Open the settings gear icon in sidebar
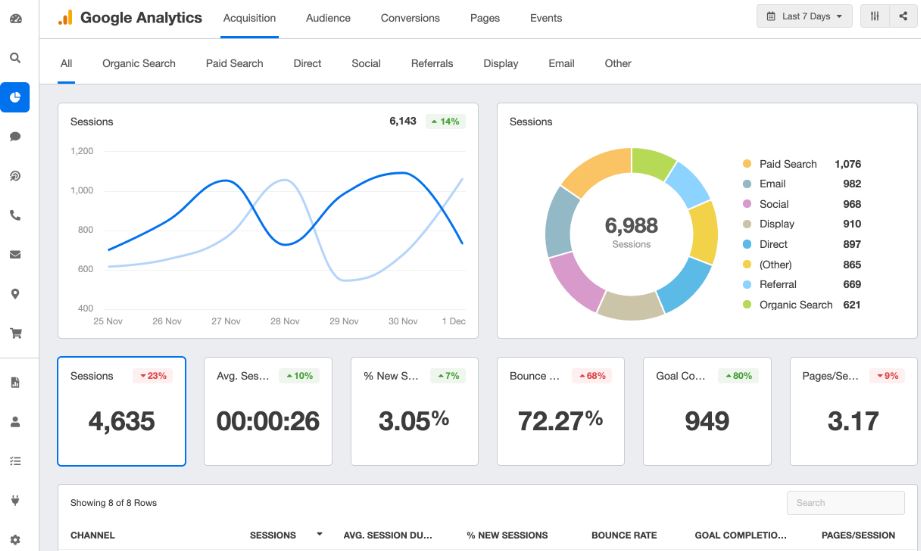This screenshot has width=921, height=551. pos(16,539)
